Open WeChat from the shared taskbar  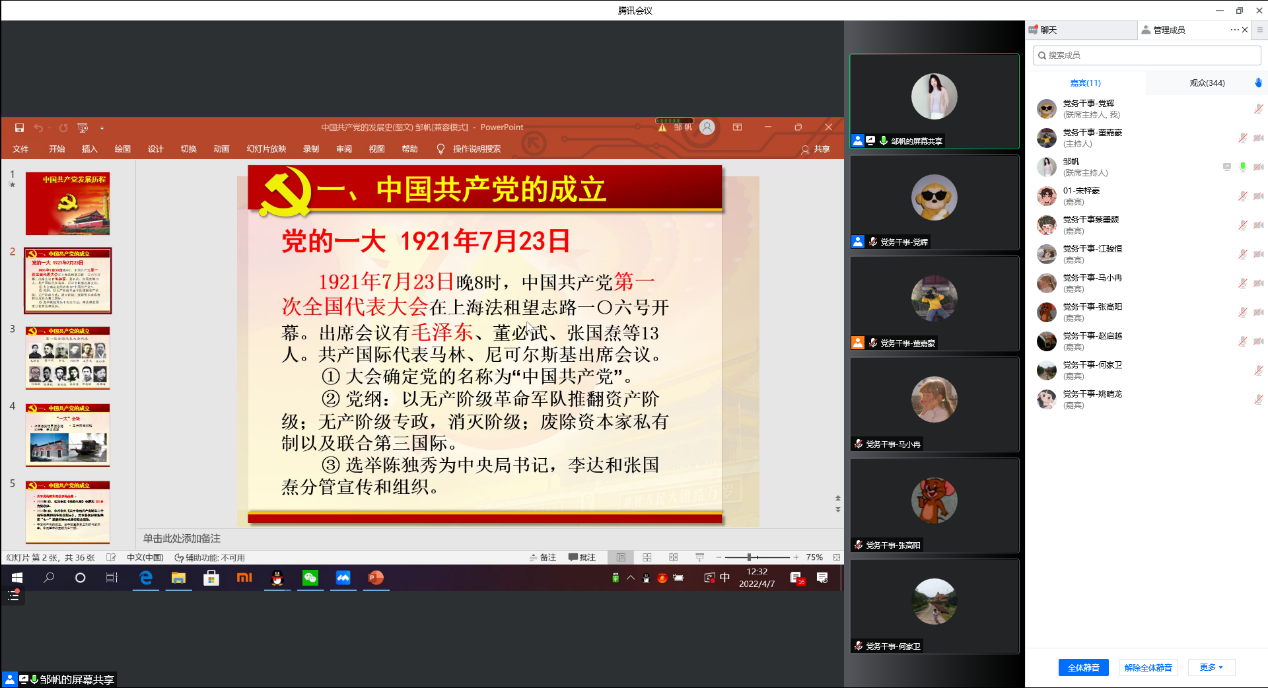click(x=310, y=578)
